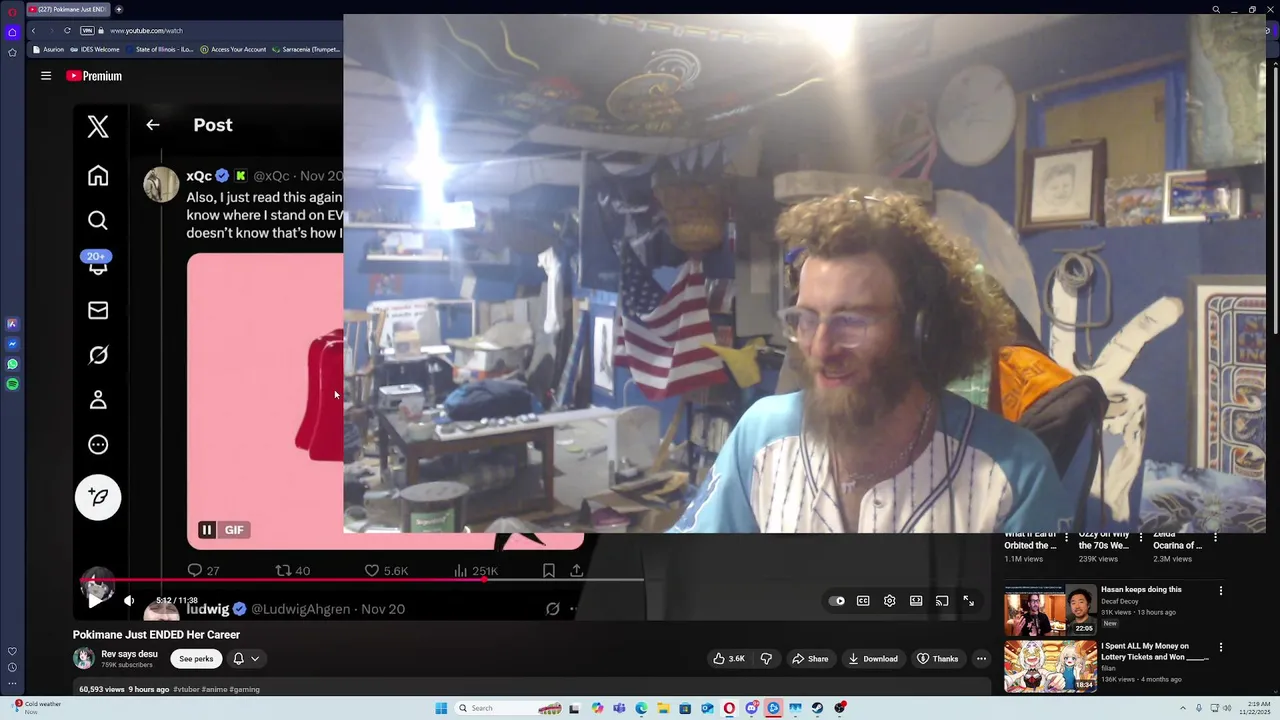Screen dimensions: 1280x720
Task: Open the Asurion bookmark
Action: 49,49
